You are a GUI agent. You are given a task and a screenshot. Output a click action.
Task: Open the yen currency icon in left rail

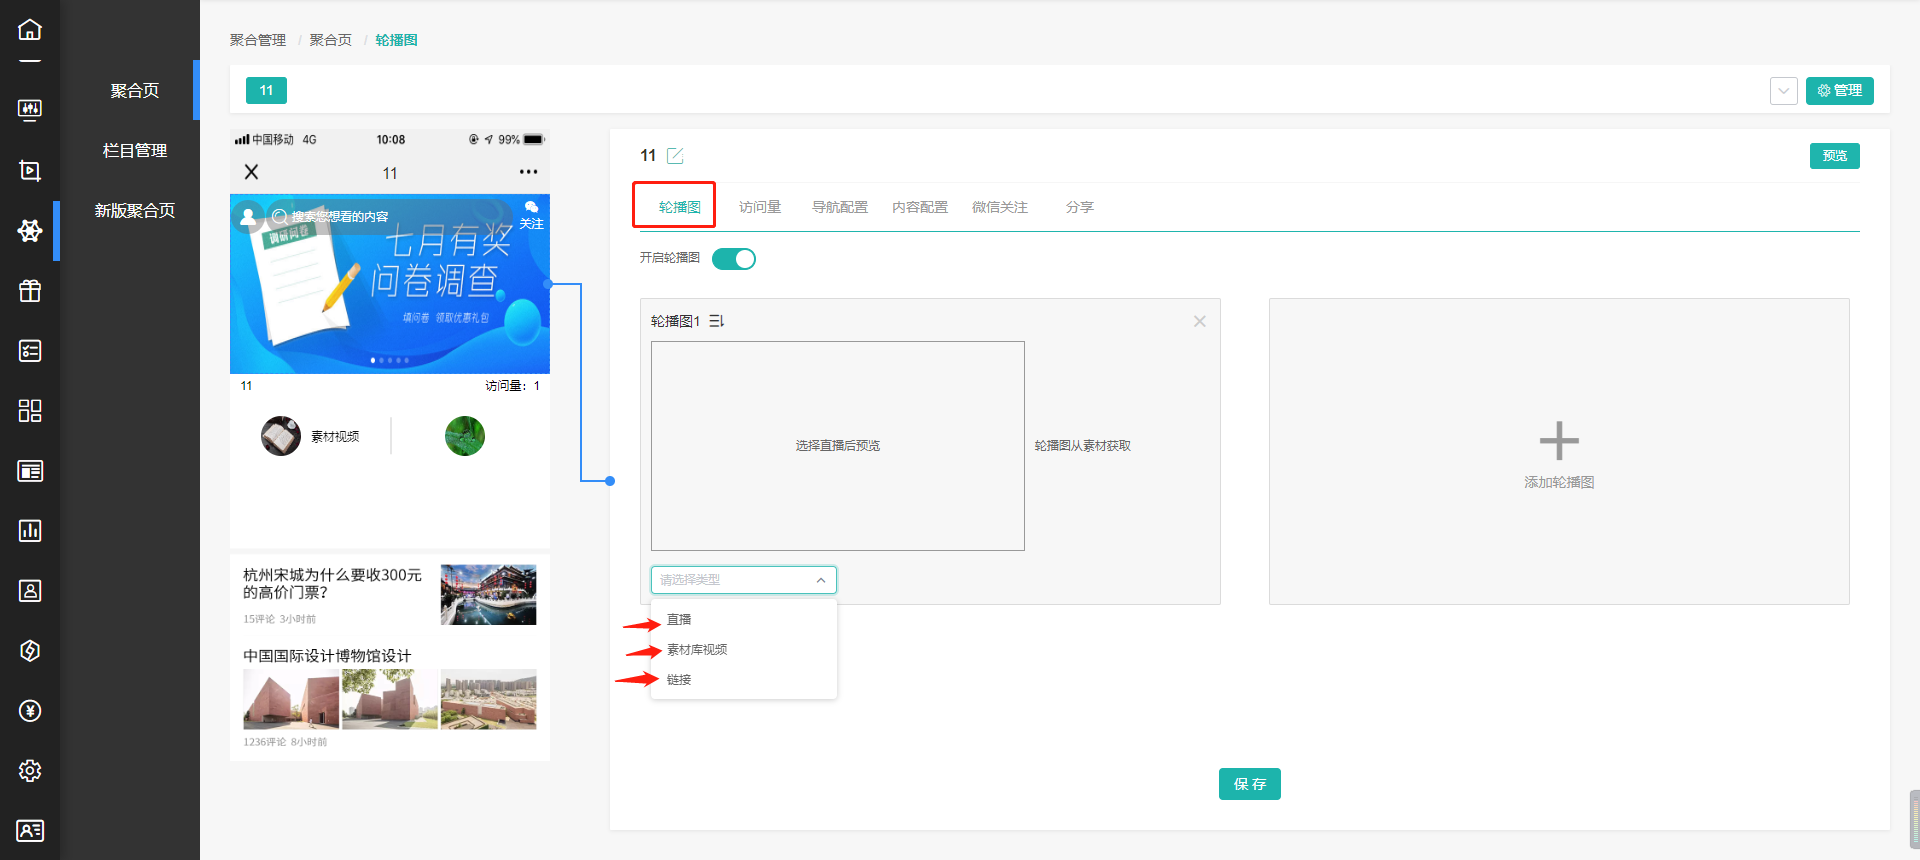pyautogui.click(x=30, y=710)
